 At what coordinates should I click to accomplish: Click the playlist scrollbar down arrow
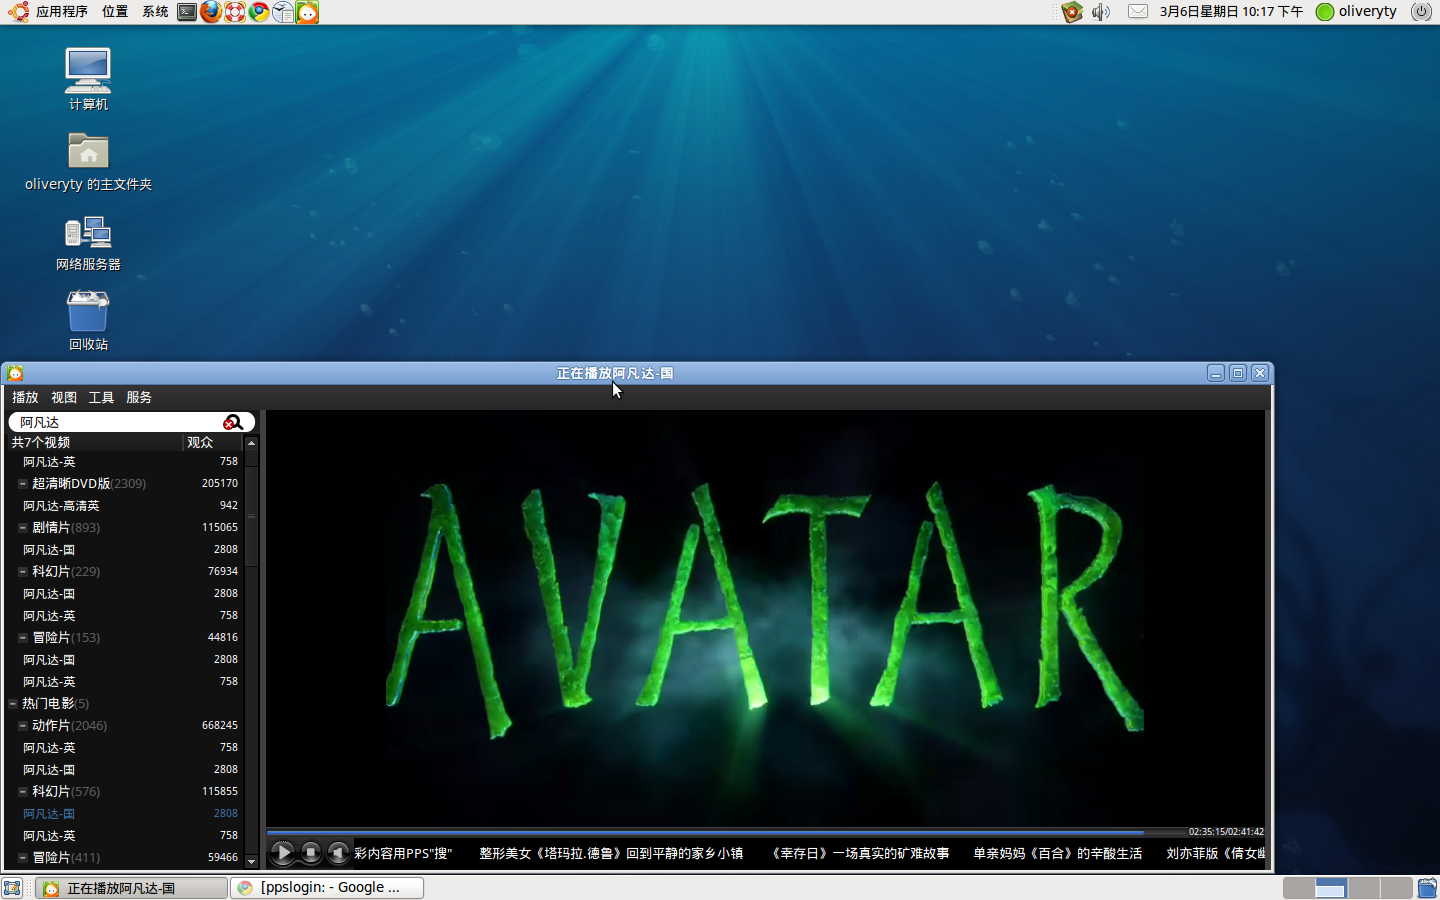252,860
